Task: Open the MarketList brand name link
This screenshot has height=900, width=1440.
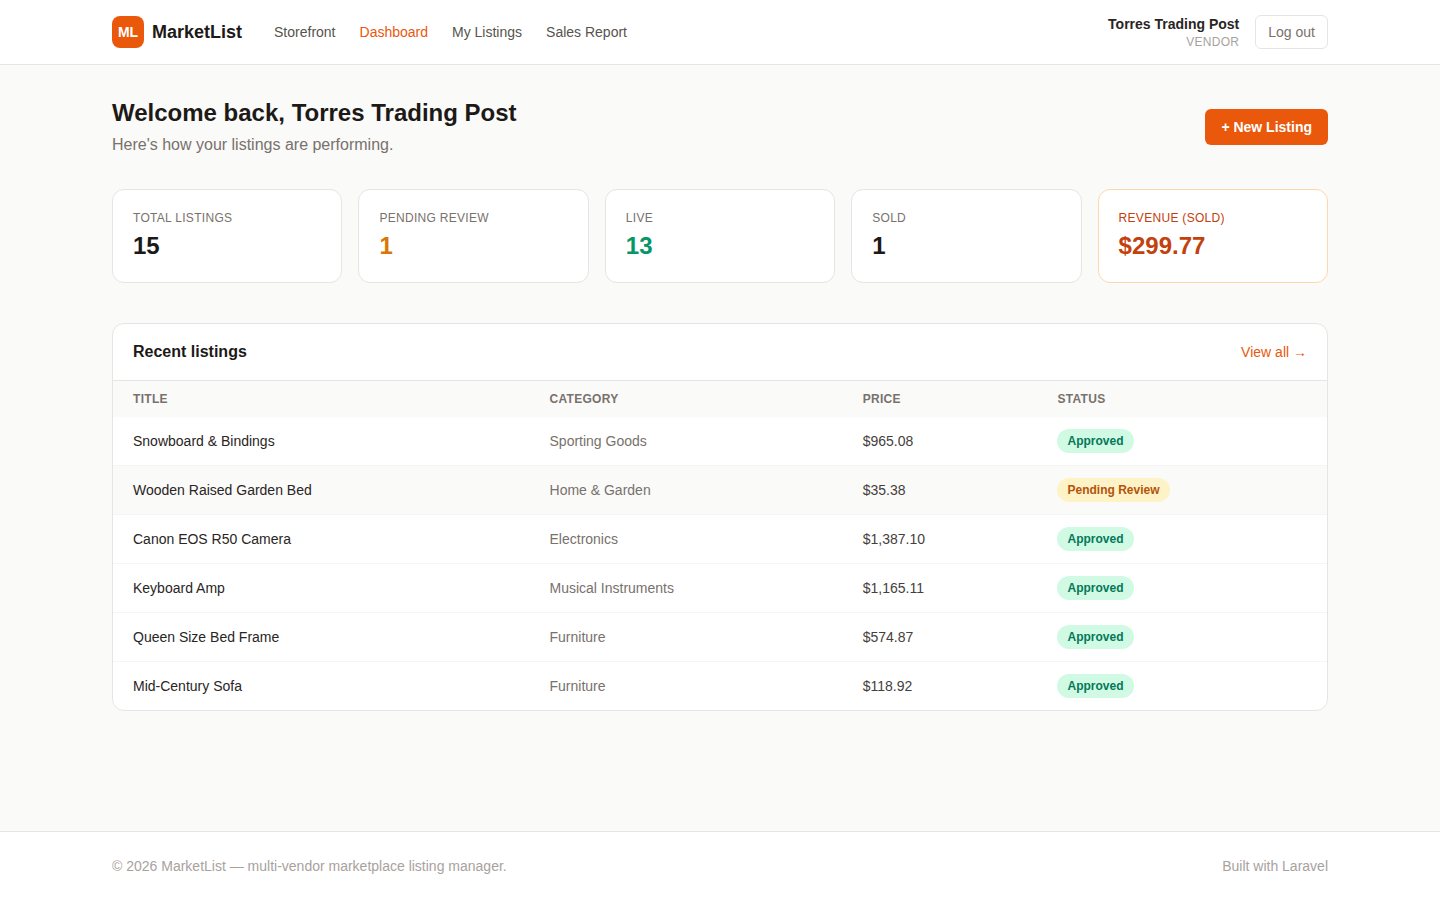Action: 197,32
